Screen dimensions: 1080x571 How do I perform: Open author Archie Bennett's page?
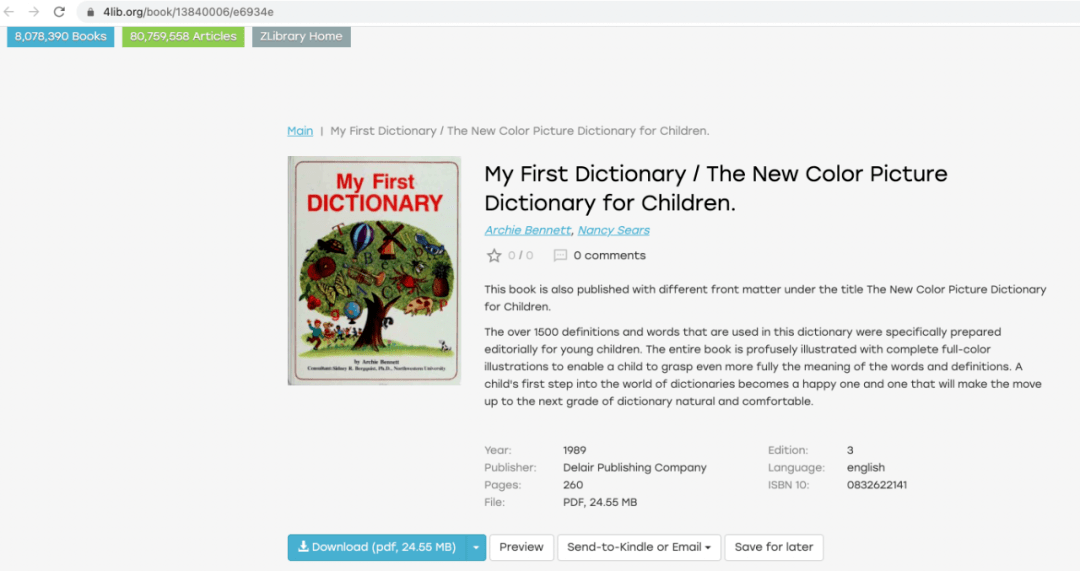point(528,230)
